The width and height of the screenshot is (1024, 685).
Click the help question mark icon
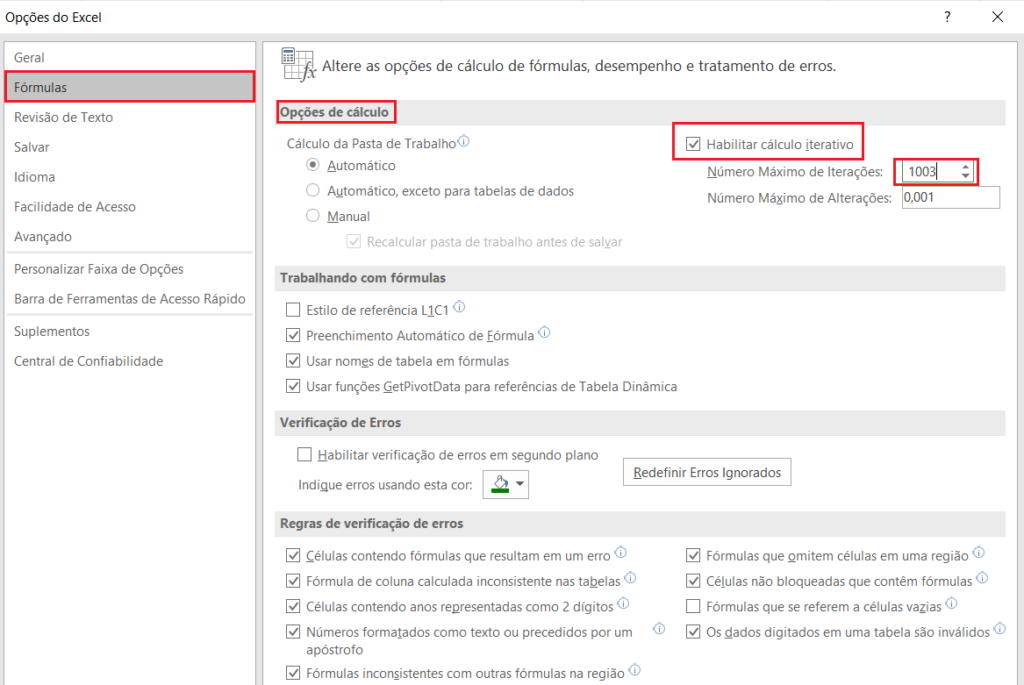(946, 17)
